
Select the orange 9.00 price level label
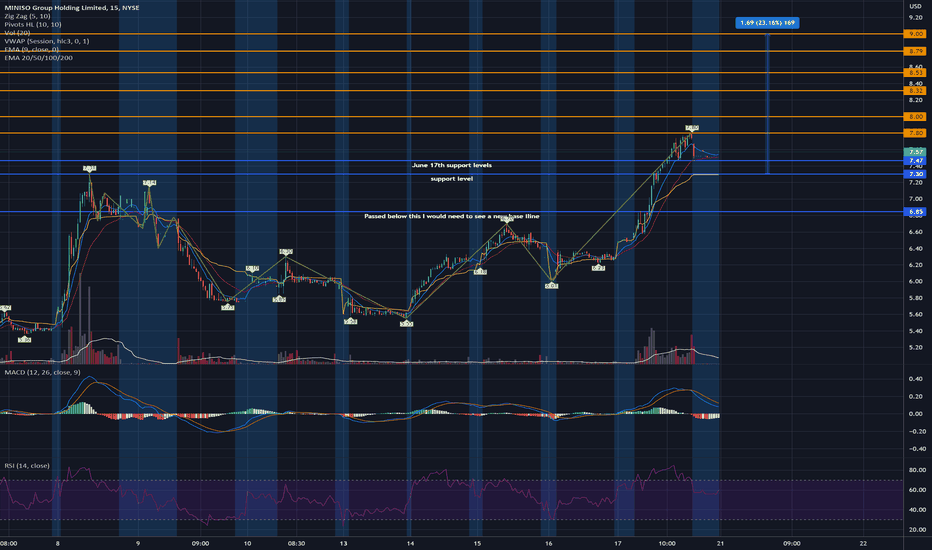point(914,34)
